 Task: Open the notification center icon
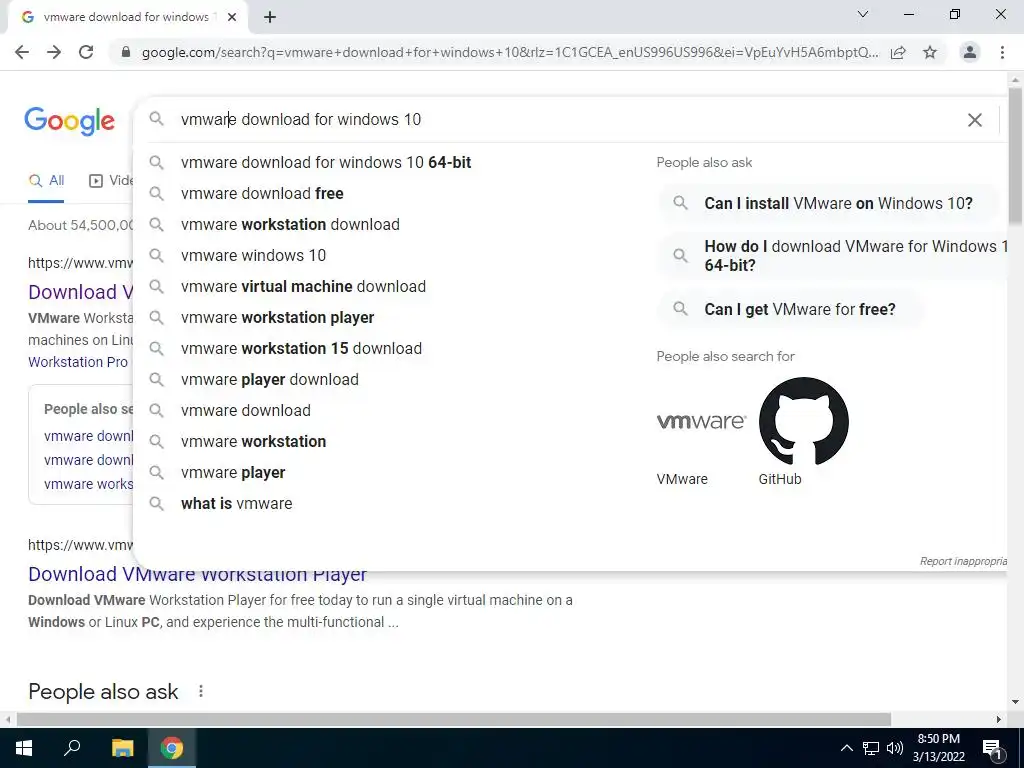click(x=992, y=748)
